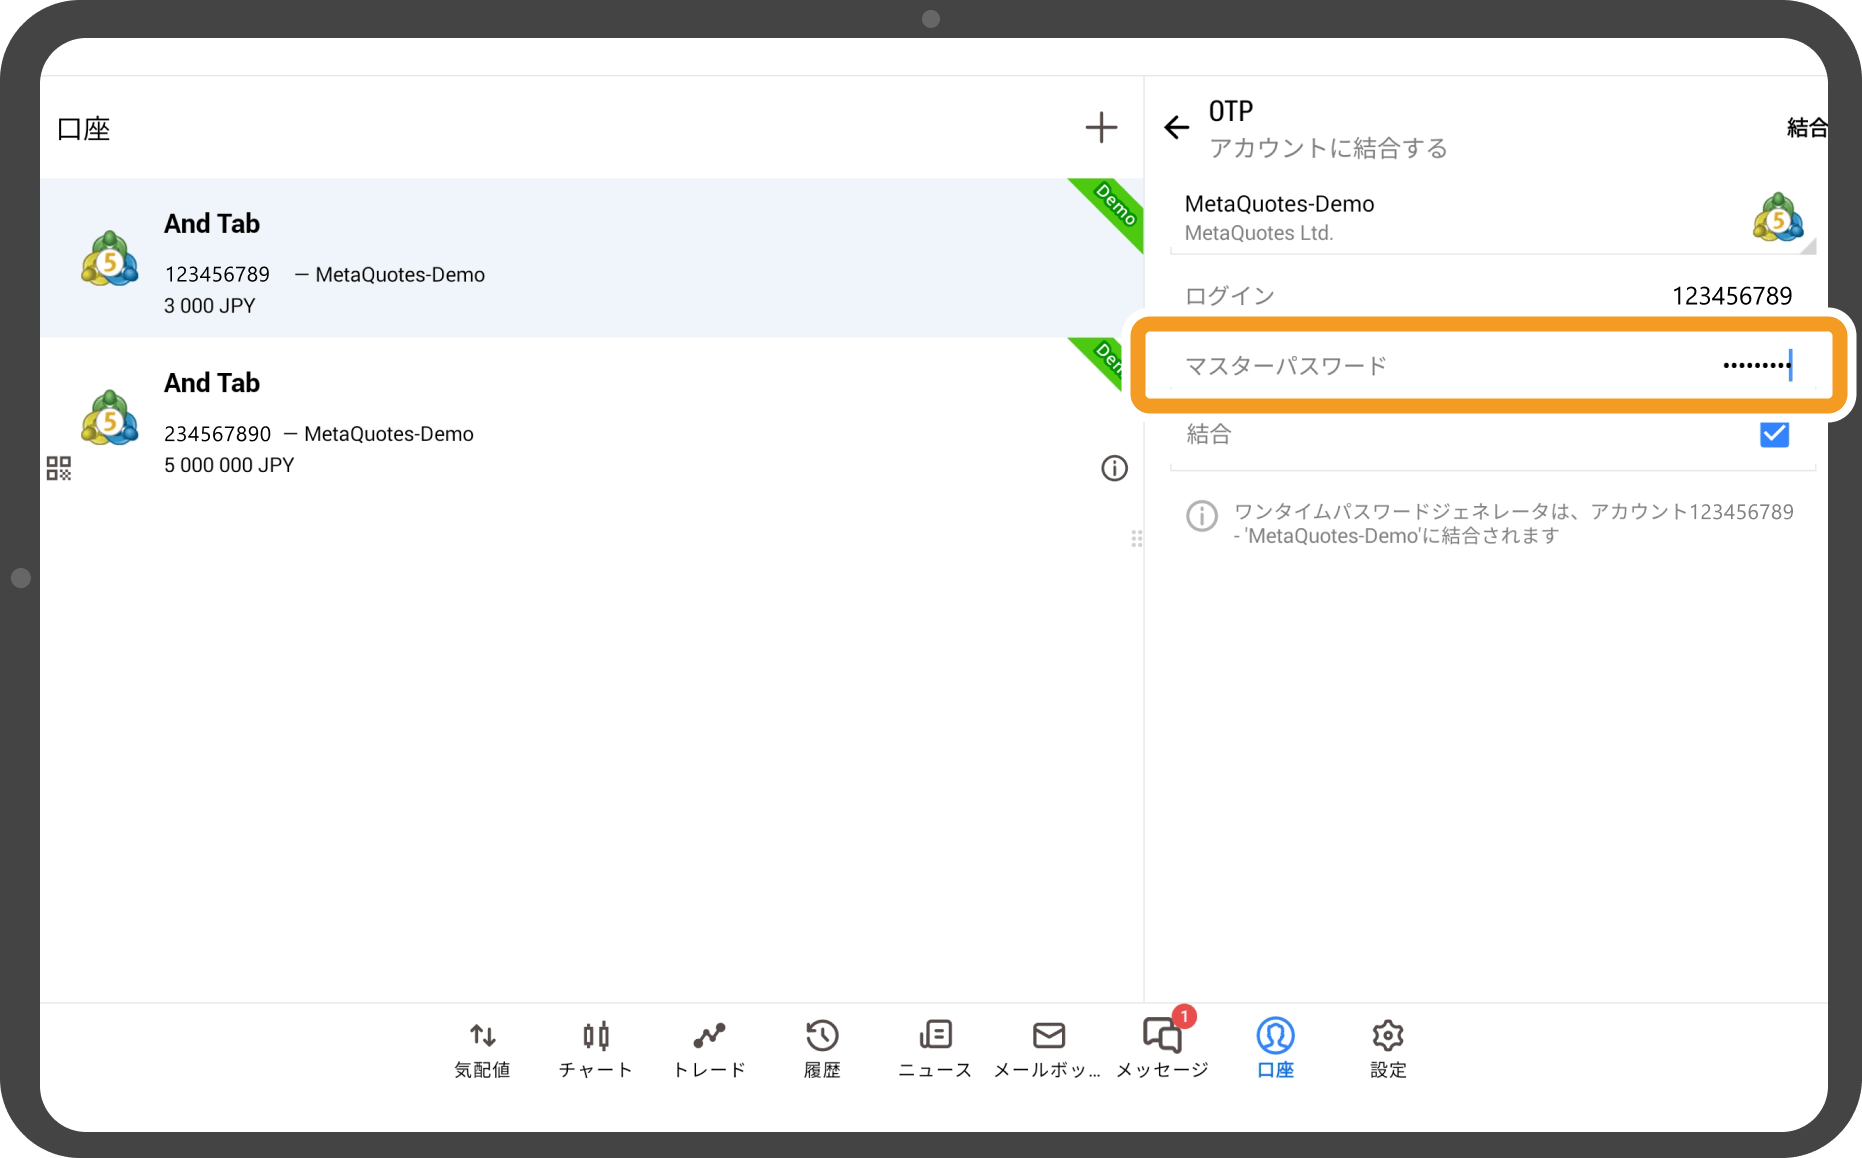Click MetaTrader logo of account 234567890
1862x1158 pixels.
pyautogui.click(x=110, y=418)
